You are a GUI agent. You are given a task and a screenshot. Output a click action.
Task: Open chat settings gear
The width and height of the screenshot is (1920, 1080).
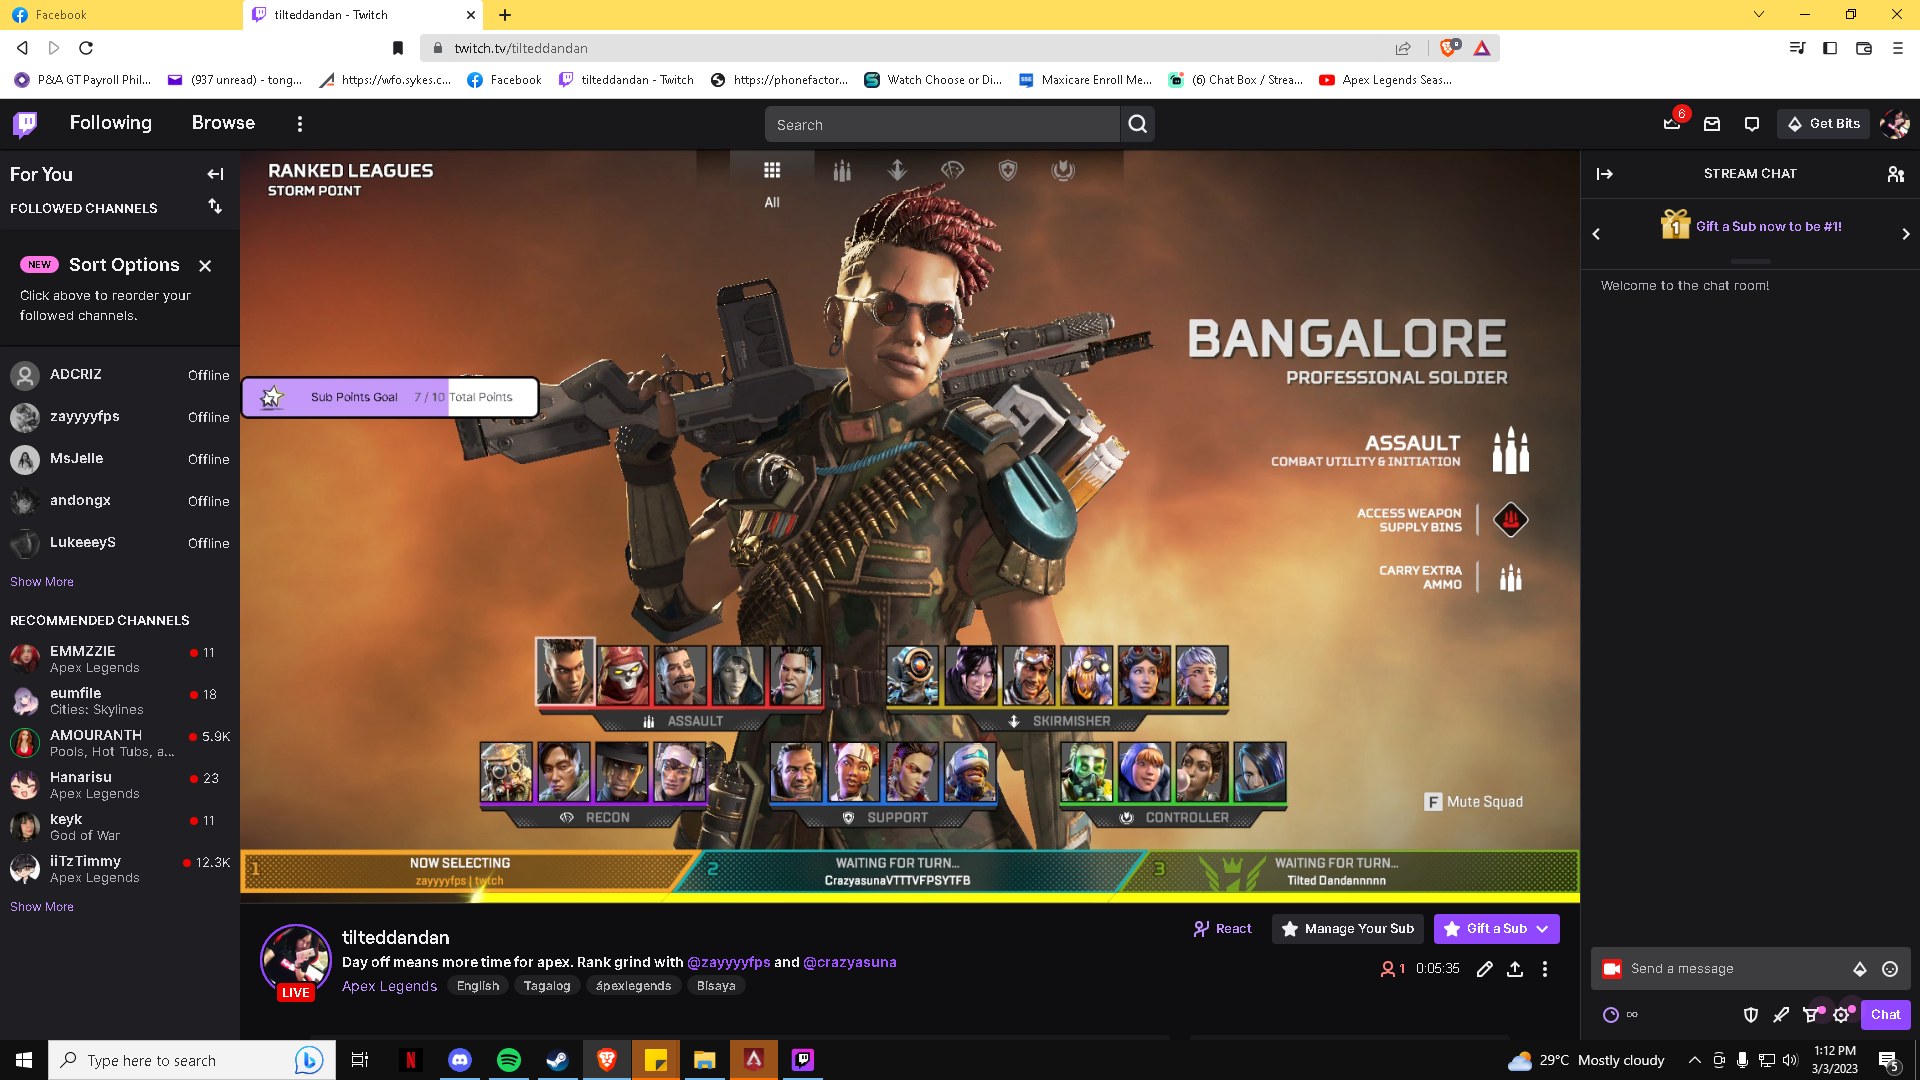[x=1841, y=1015]
